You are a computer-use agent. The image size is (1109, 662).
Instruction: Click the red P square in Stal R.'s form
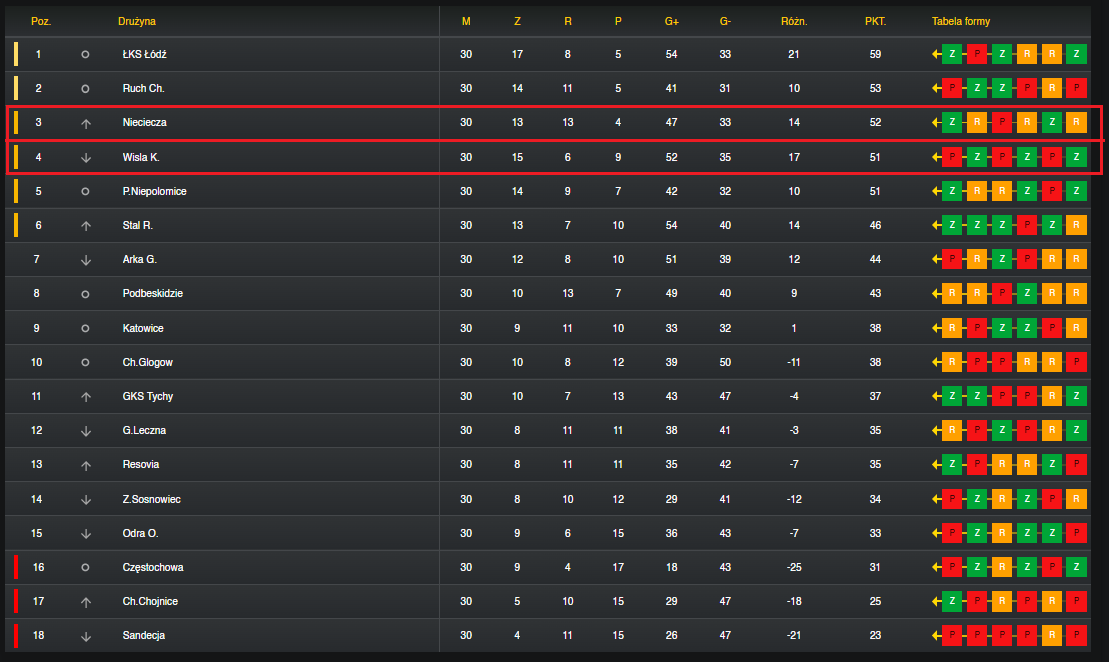(1027, 225)
